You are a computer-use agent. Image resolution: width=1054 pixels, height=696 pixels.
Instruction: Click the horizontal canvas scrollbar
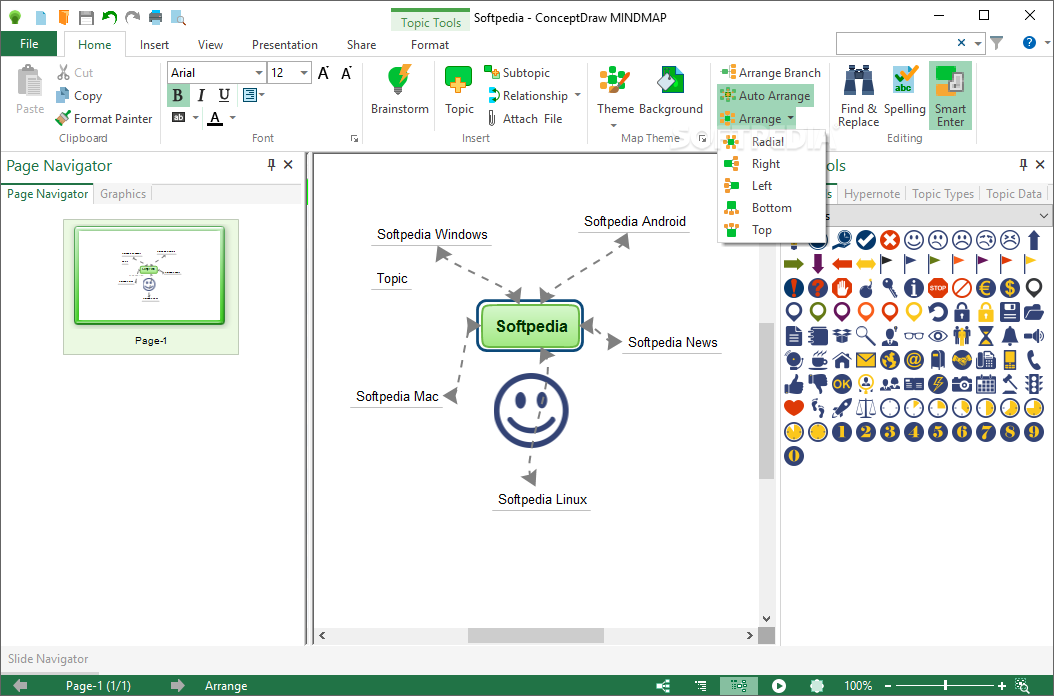tap(535, 635)
